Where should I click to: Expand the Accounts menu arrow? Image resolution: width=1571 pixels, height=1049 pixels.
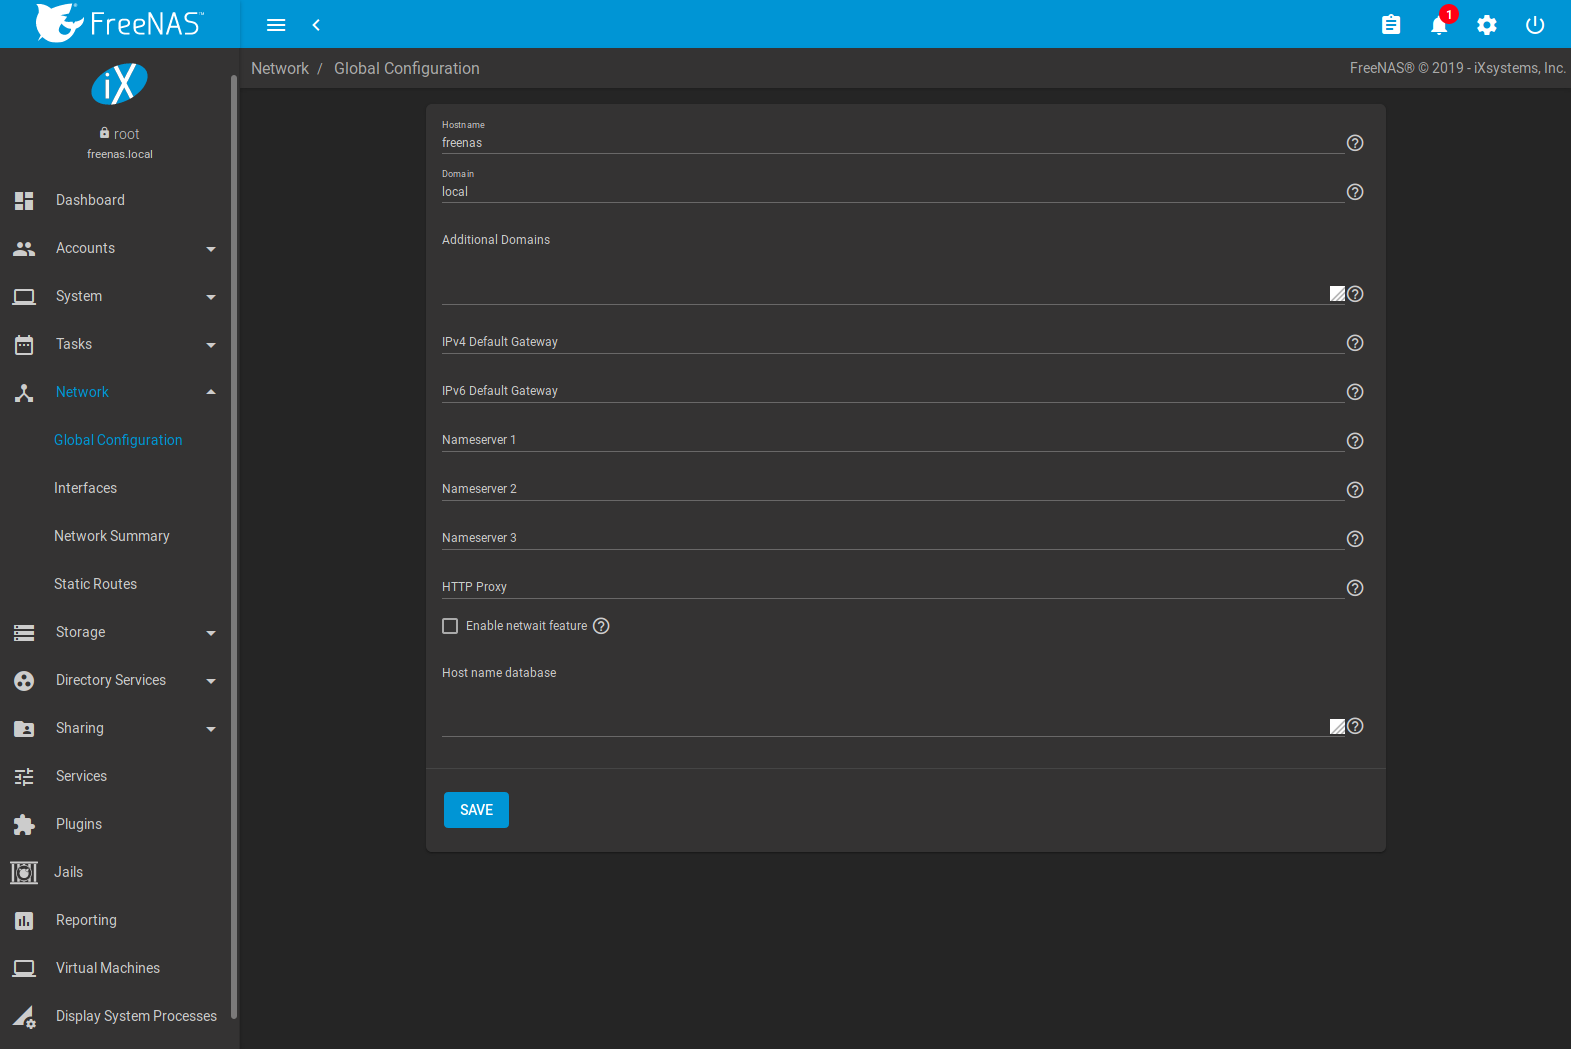tap(211, 249)
